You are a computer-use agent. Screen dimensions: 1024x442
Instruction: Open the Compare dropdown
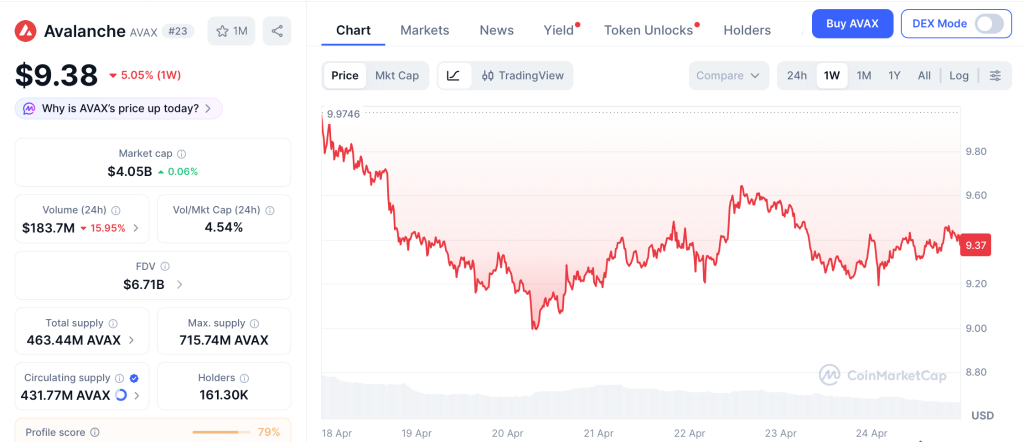pyautogui.click(x=728, y=75)
